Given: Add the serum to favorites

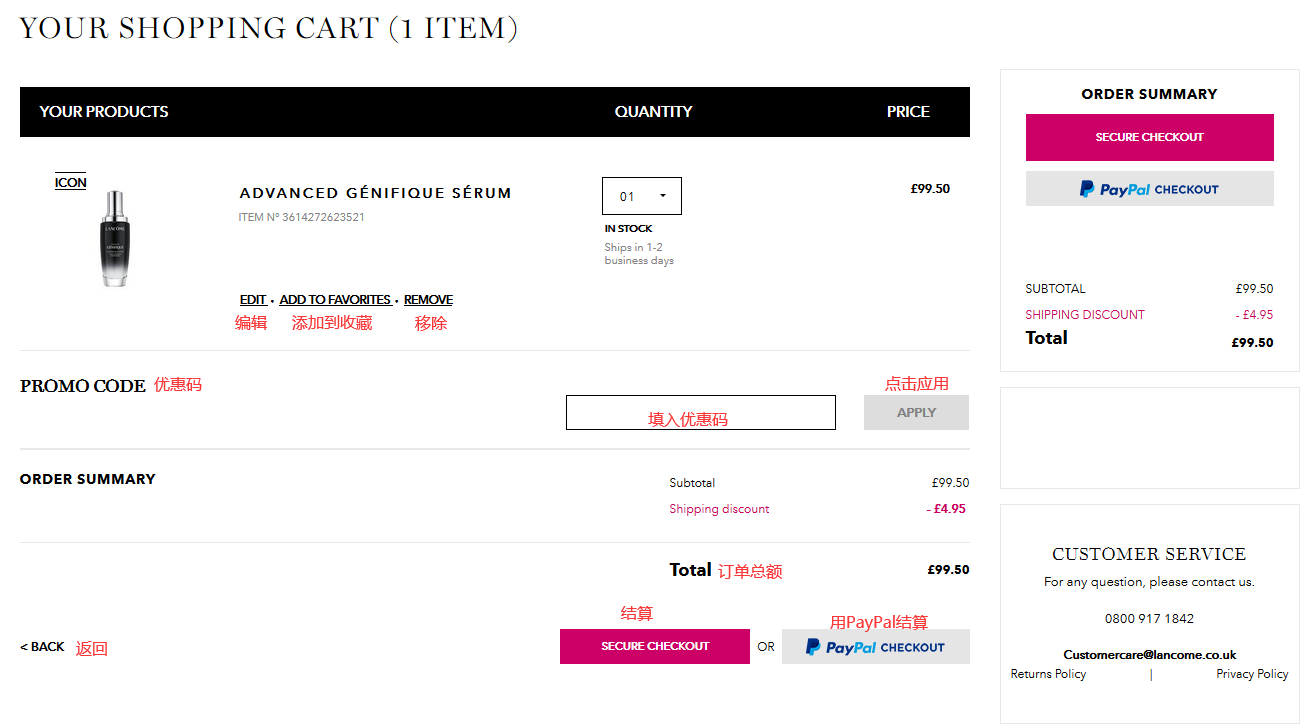Looking at the screenshot, I should 335,300.
